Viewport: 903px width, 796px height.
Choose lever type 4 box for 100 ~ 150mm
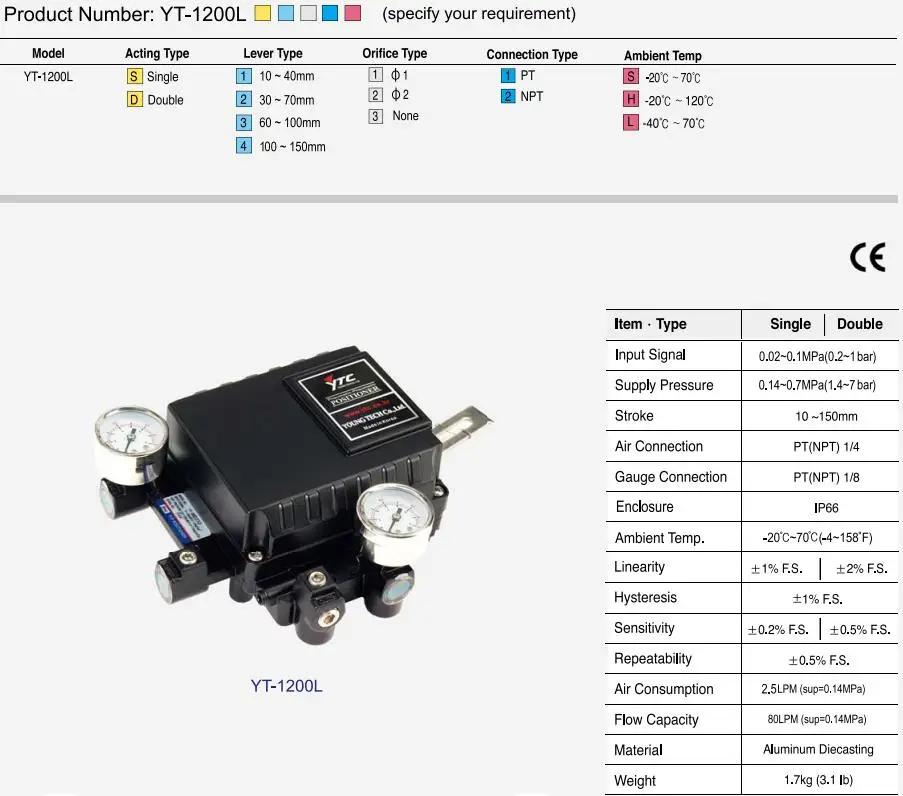pyautogui.click(x=244, y=146)
